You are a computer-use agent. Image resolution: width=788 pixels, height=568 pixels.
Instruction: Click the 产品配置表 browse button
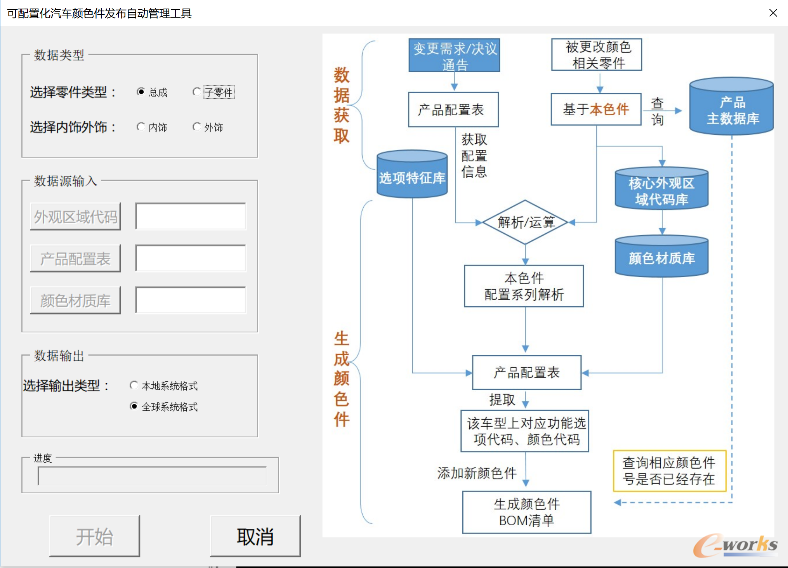tap(75, 258)
